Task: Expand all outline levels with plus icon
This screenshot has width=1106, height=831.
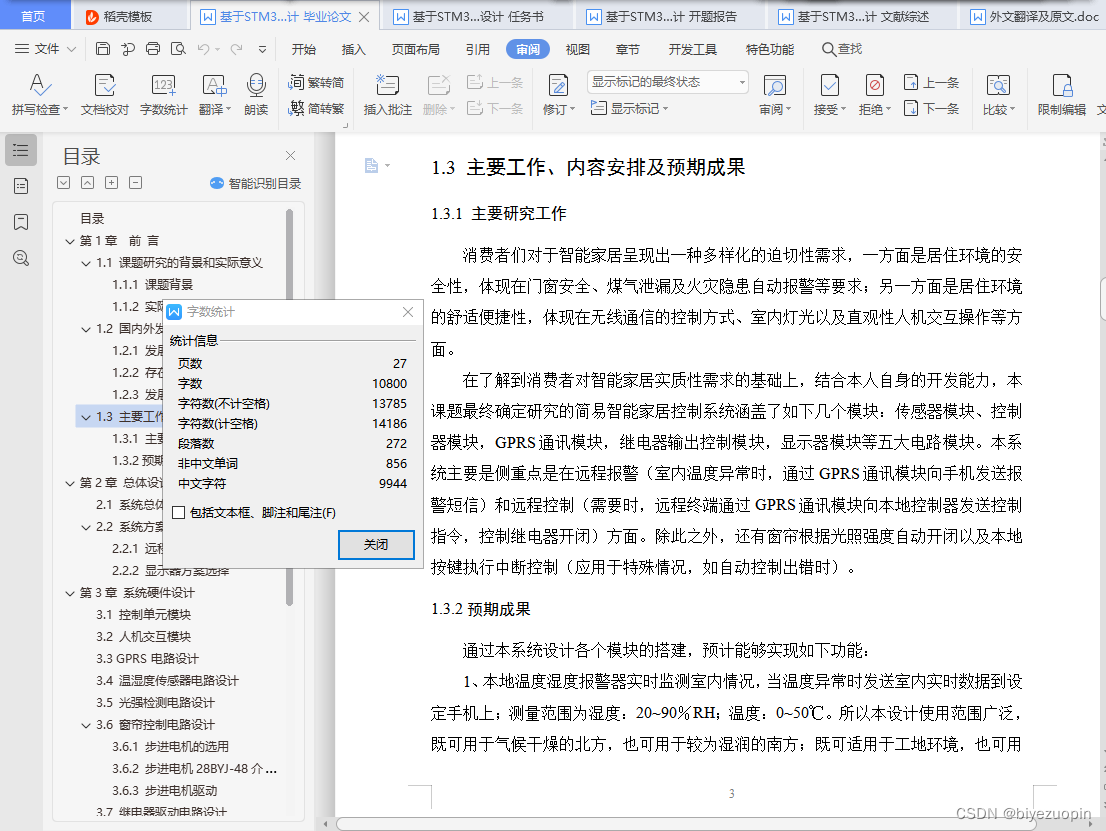Action: click(x=111, y=183)
